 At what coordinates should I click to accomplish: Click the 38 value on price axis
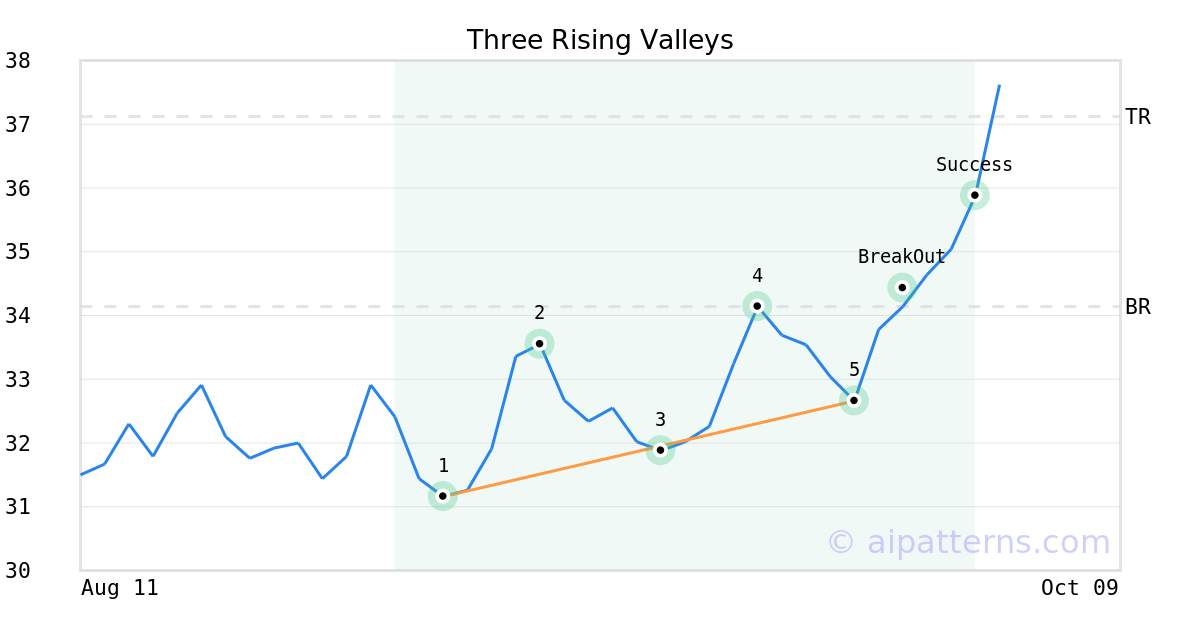(18, 61)
